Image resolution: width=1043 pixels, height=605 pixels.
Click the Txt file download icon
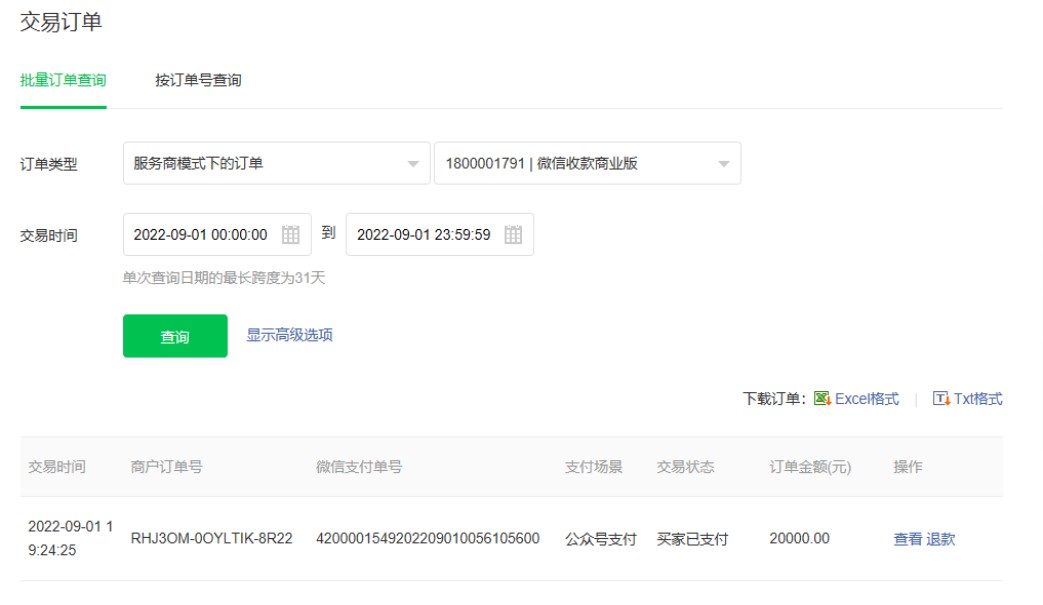[940, 398]
